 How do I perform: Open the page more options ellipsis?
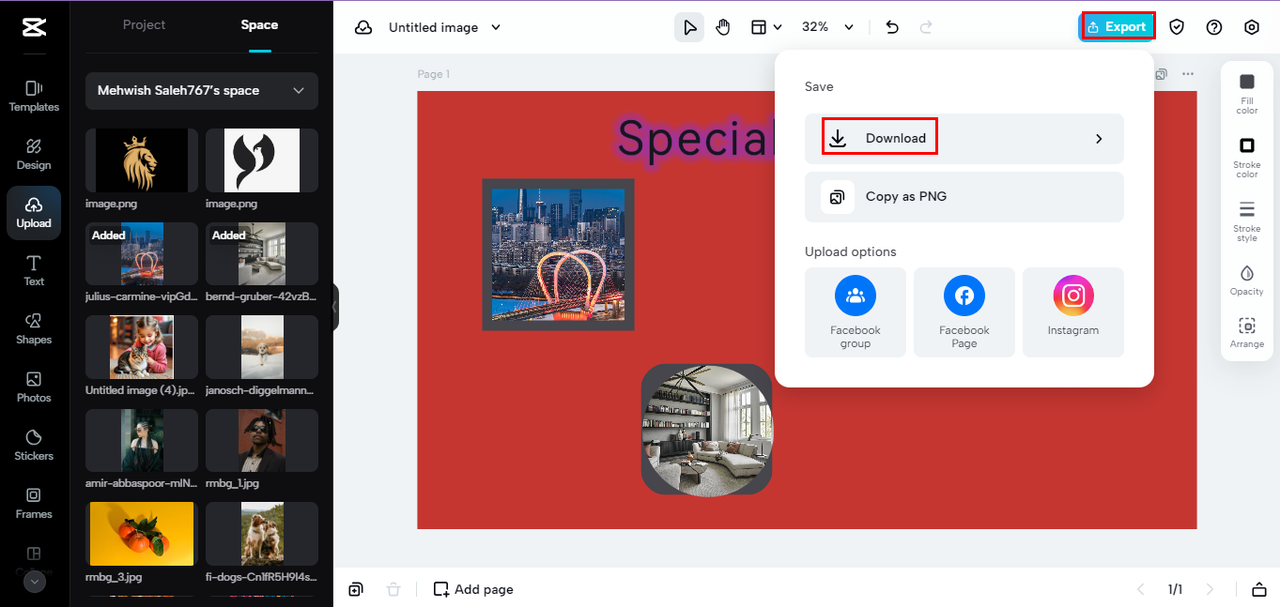(1188, 74)
